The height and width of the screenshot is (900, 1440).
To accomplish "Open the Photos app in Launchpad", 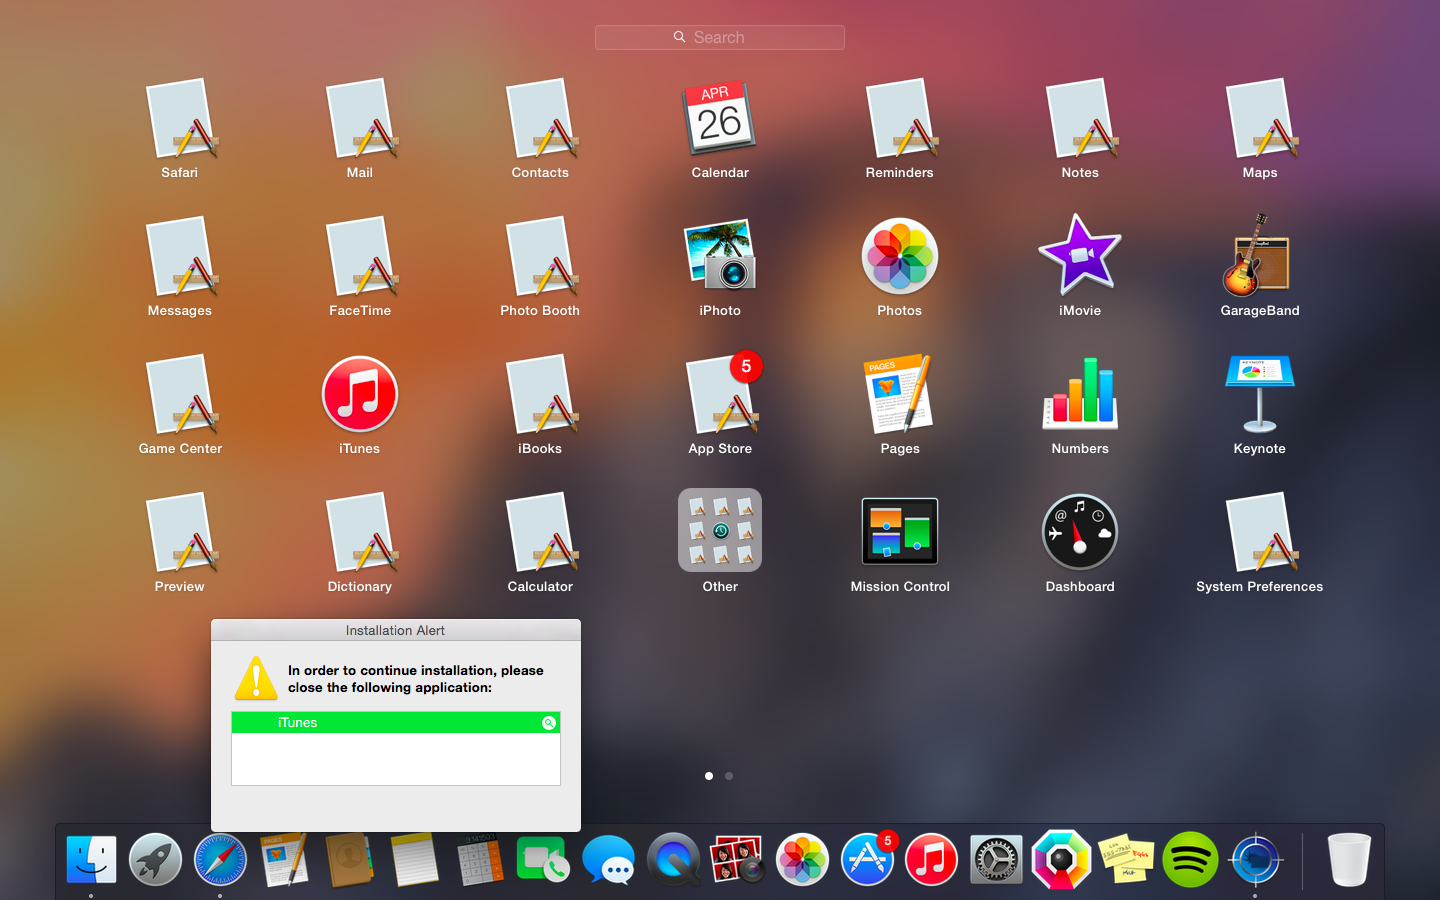I will 900,256.
